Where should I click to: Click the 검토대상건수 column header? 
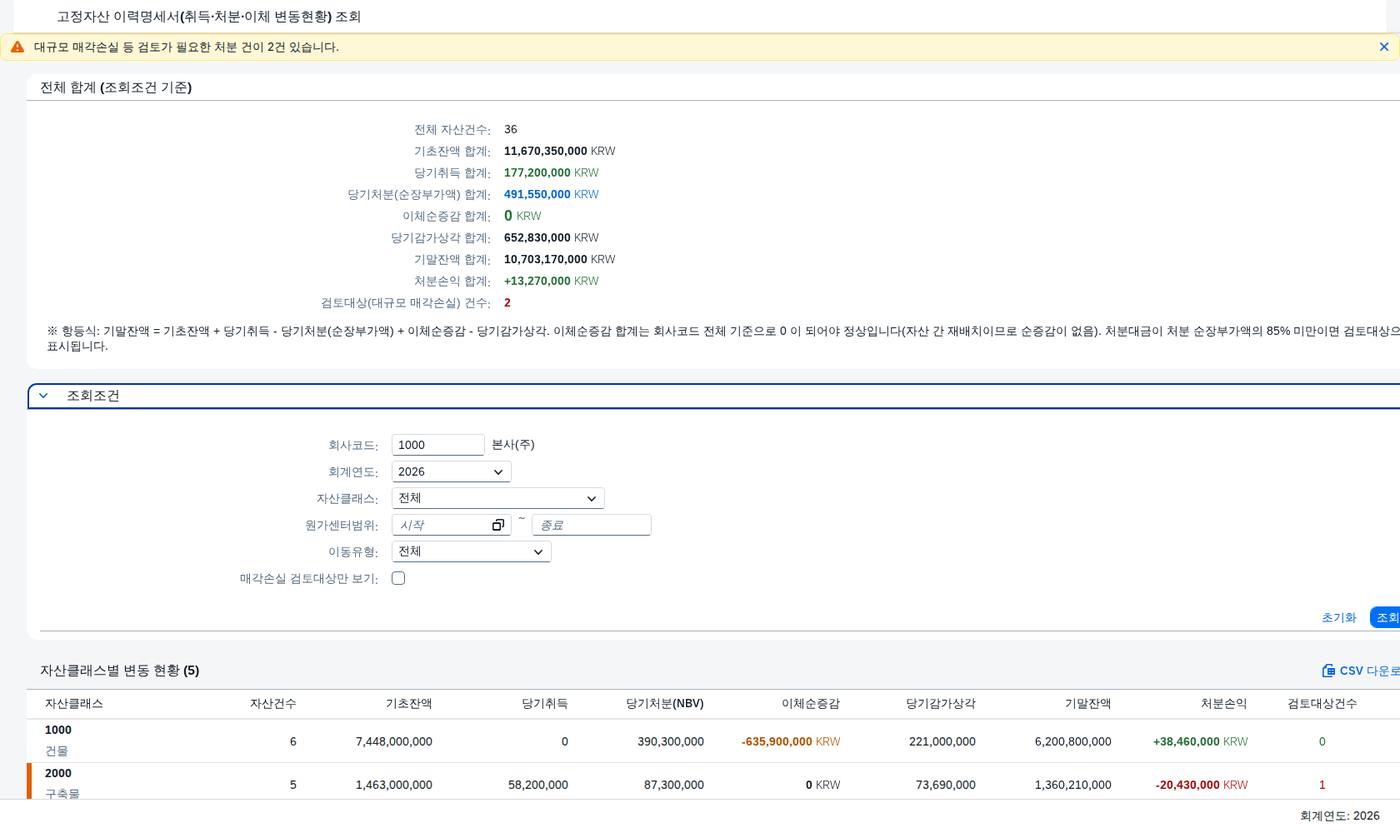pyautogui.click(x=1322, y=704)
